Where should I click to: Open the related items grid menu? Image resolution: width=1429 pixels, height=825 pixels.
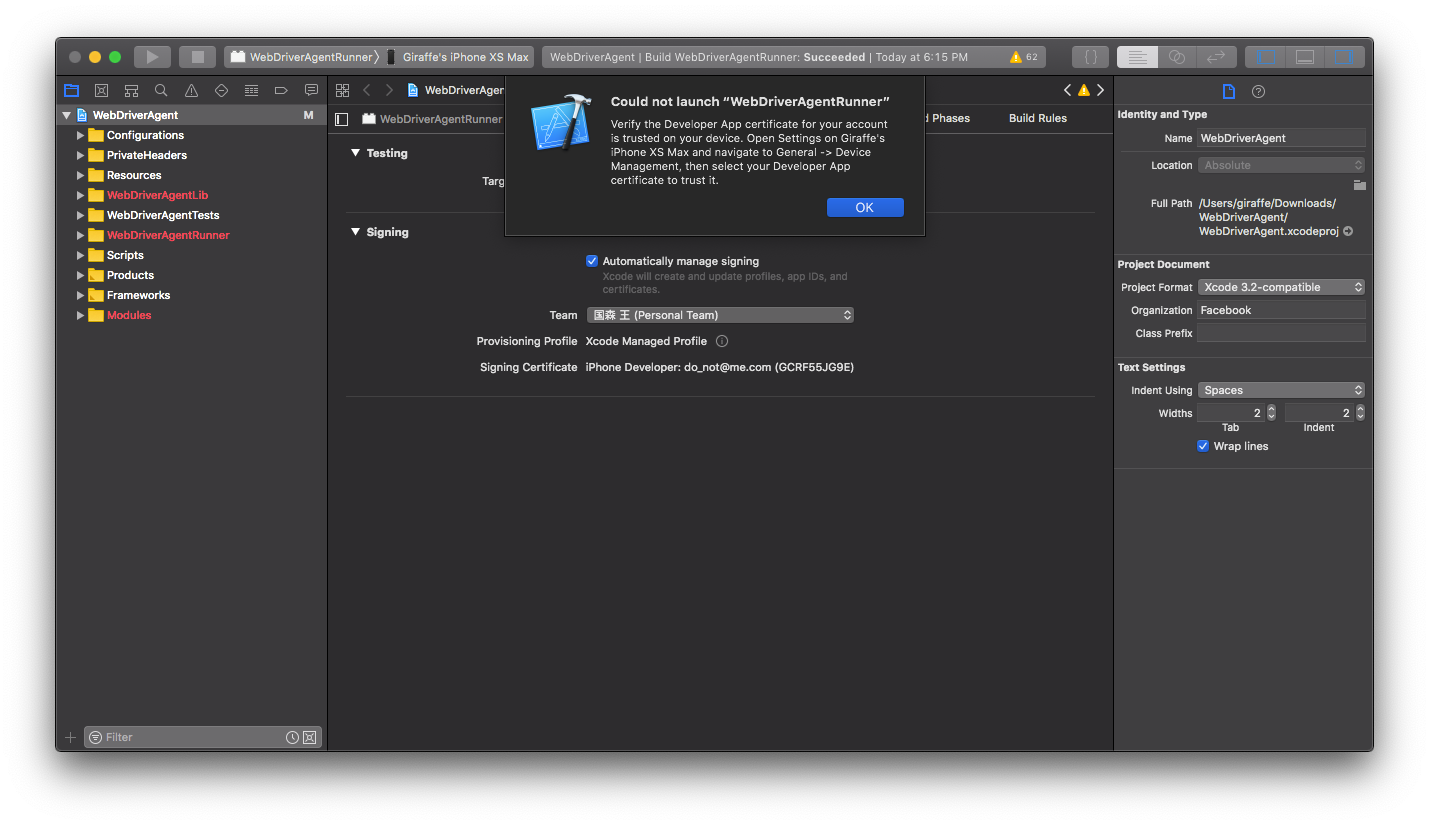(342, 90)
